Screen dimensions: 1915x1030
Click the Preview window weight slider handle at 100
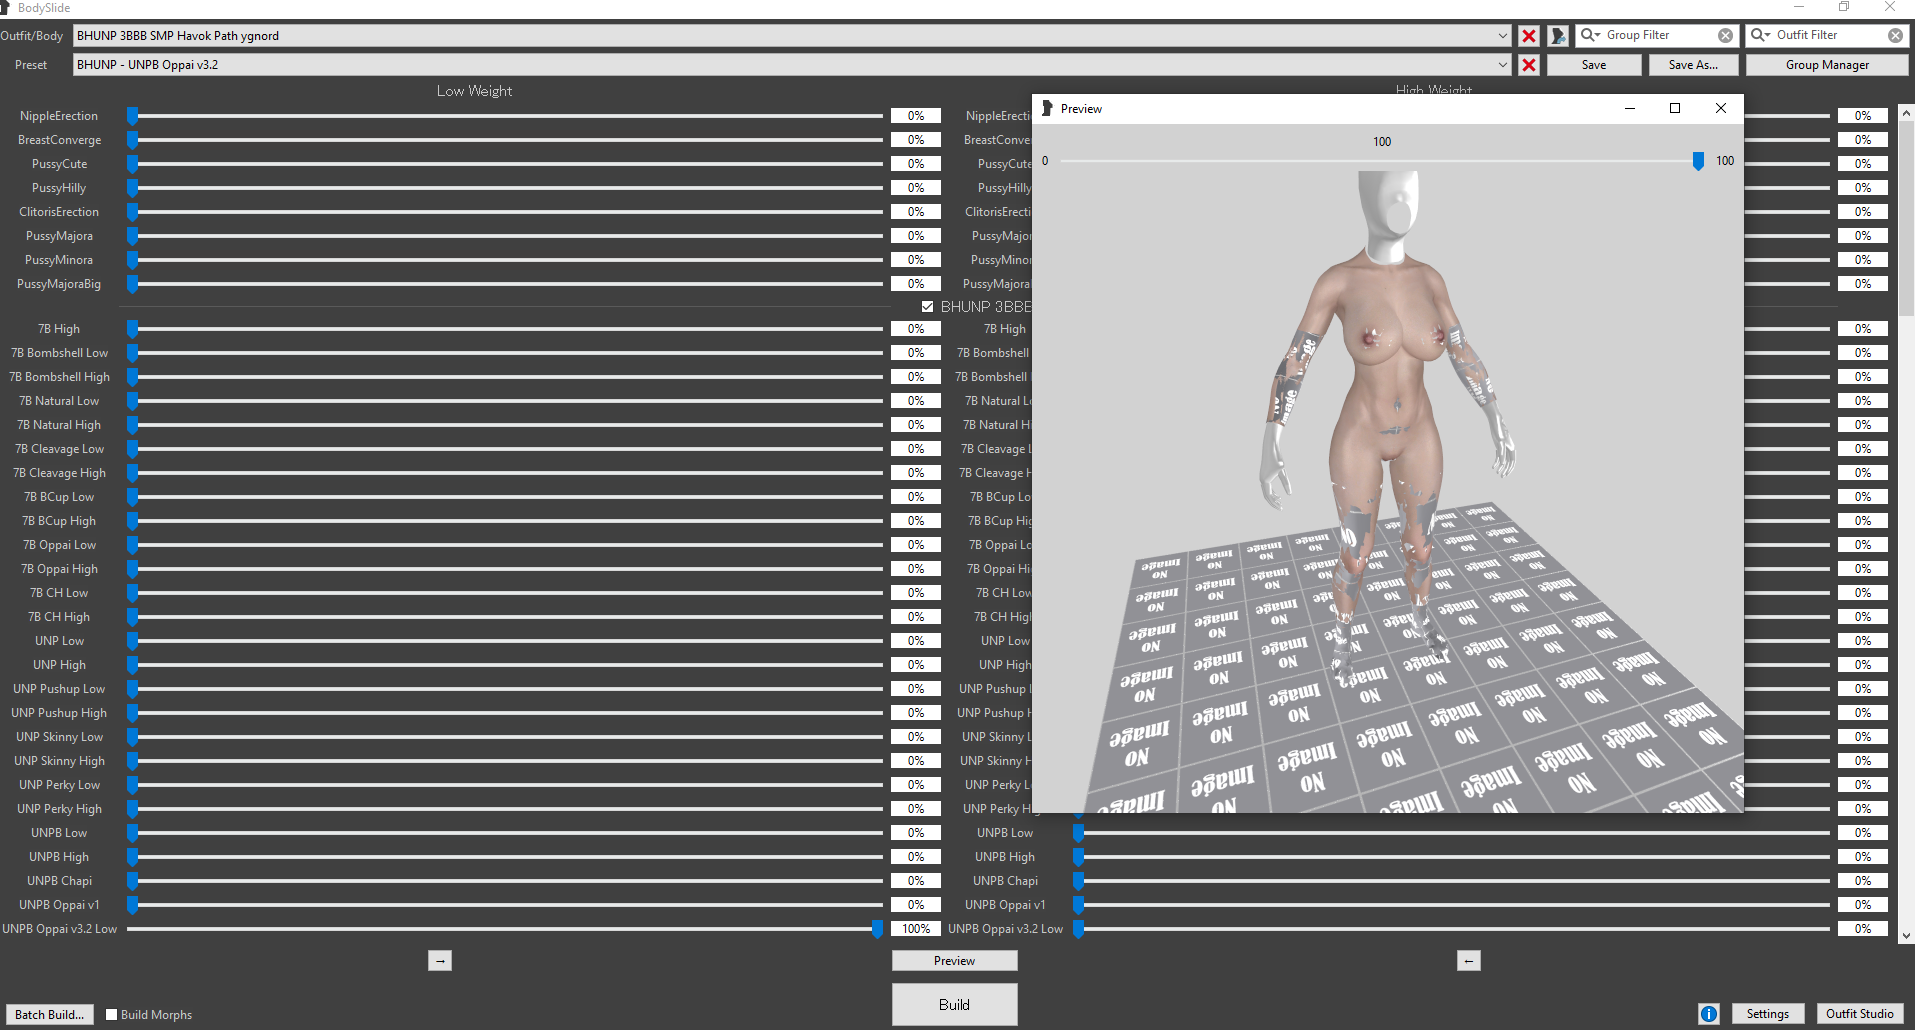tap(1698, 161)
